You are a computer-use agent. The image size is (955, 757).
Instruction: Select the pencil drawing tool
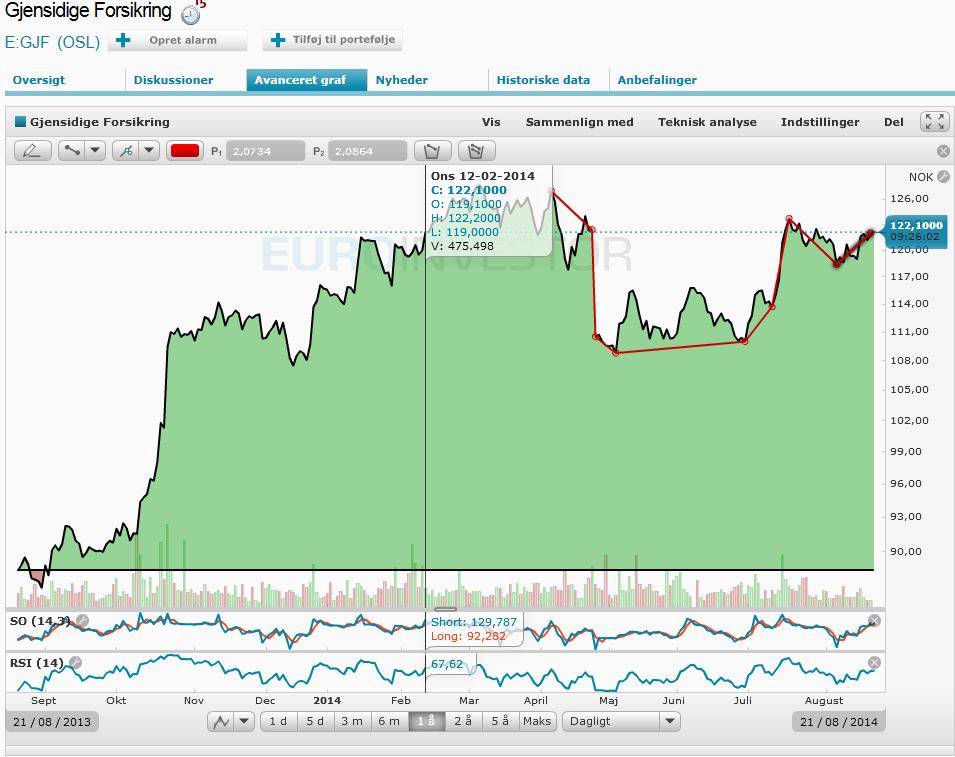pos(32,150)
